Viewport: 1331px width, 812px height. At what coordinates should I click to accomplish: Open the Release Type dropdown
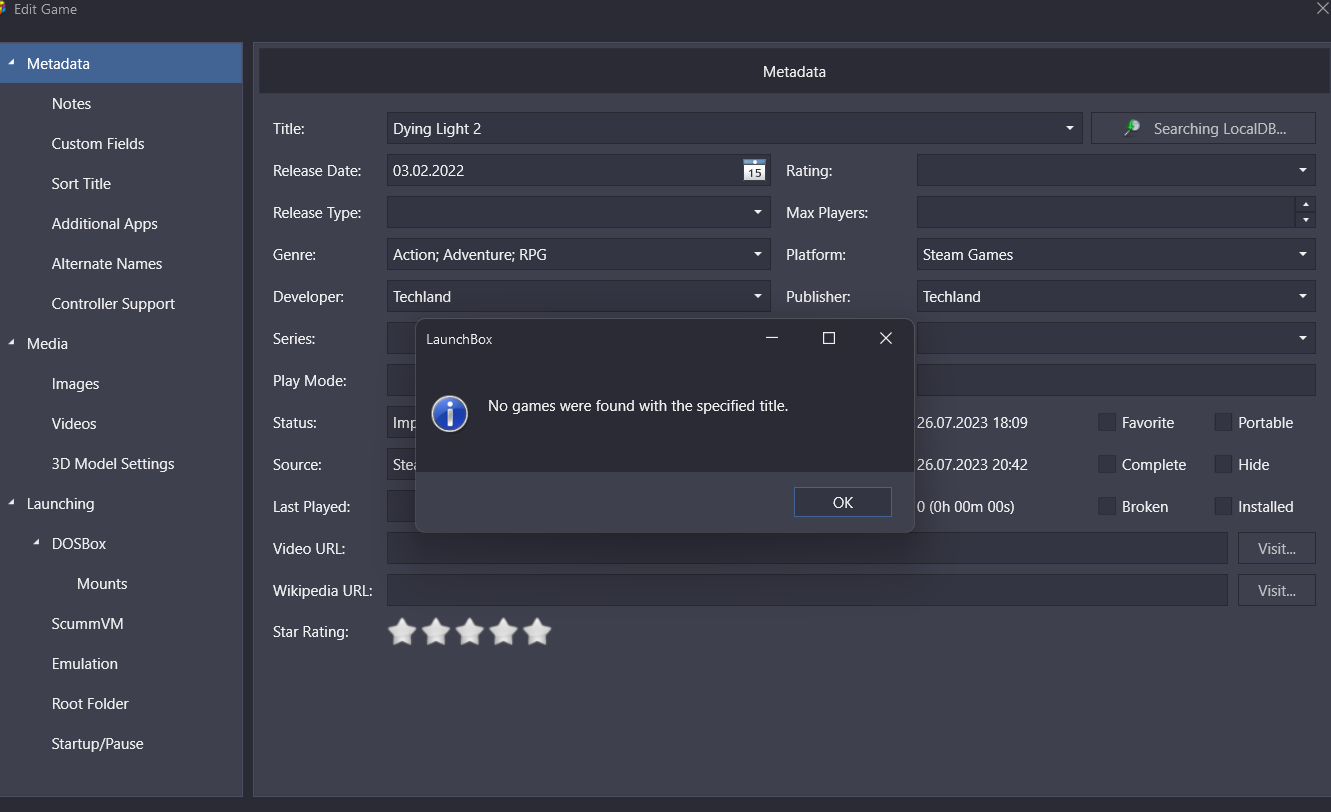(x=758, y=212)
